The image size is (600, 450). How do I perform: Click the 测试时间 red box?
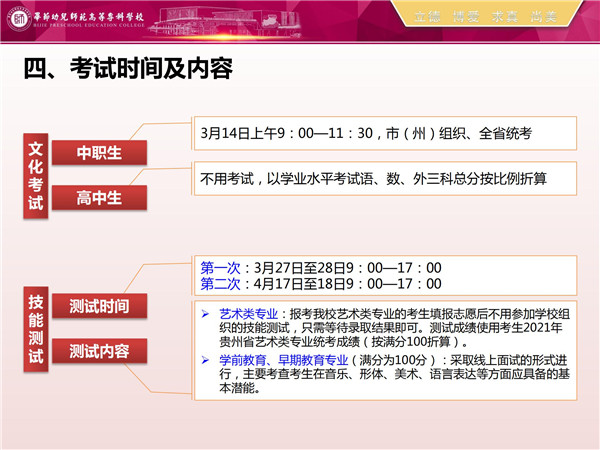(x=99, y=306)
